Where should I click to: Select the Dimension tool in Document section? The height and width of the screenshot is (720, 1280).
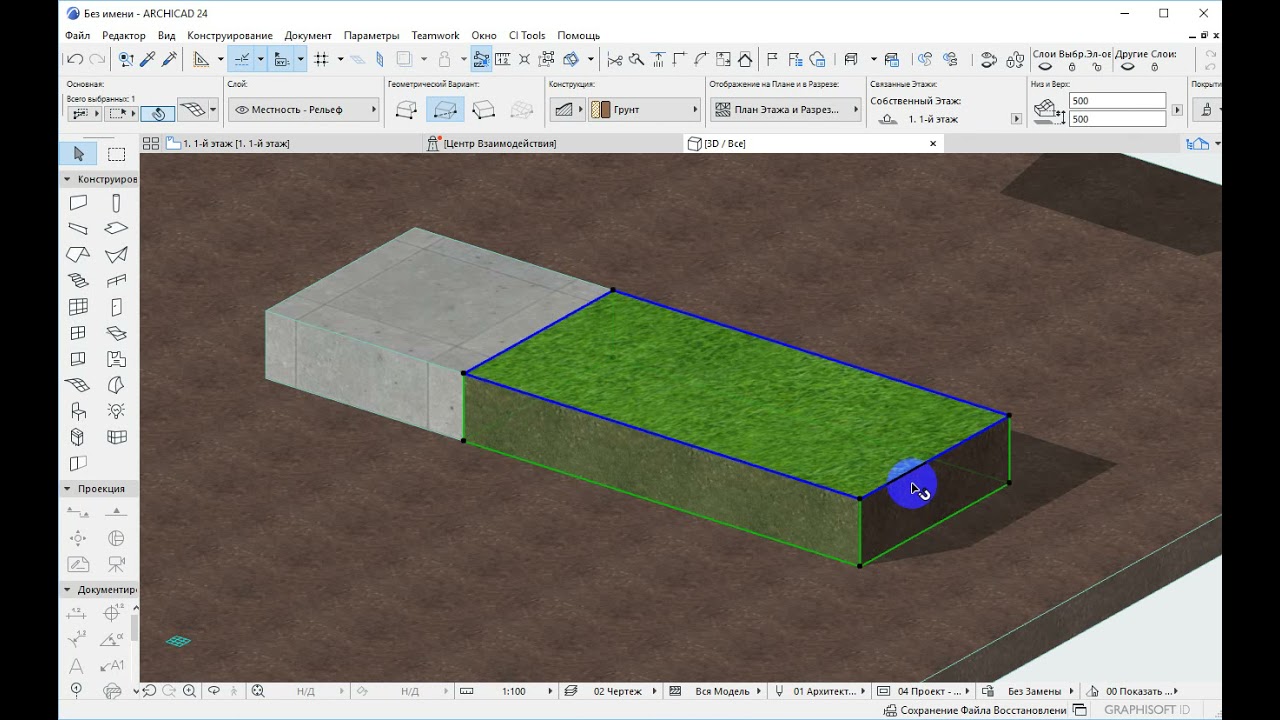pyautogui.click(x=79, y=613)
